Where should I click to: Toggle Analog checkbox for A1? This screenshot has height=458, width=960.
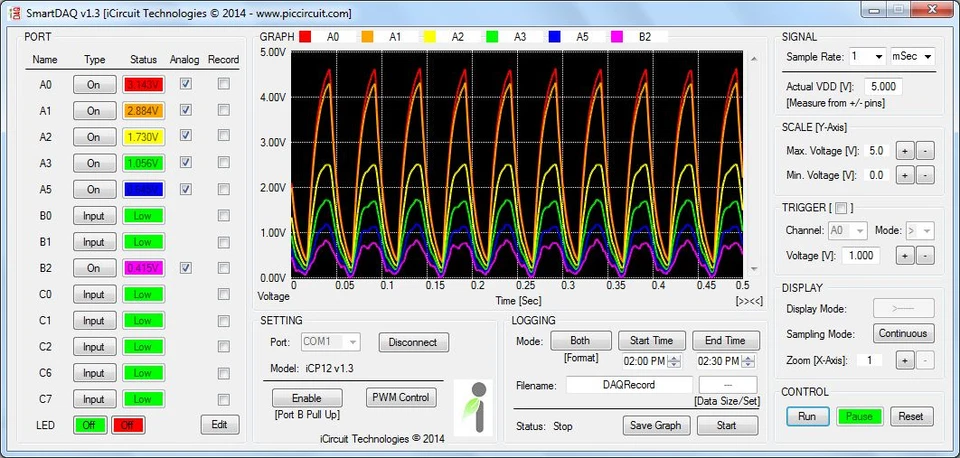tap(186, 110)
